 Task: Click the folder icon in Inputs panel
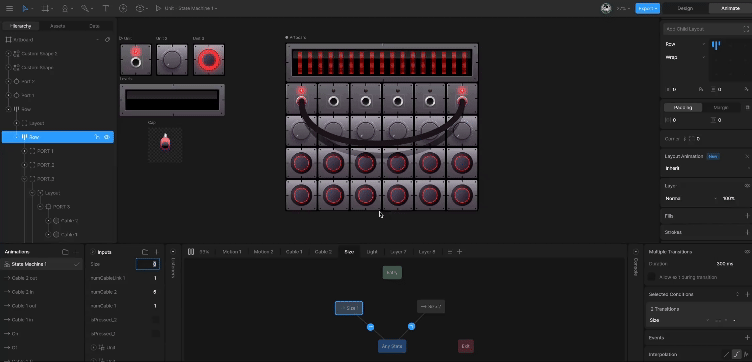click(145, 252)
